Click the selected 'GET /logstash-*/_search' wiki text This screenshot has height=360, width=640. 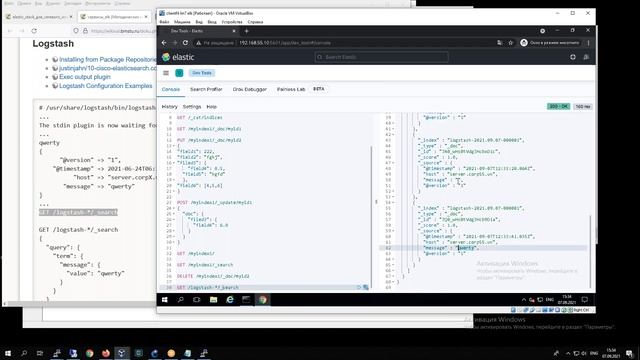coord(78,212)
